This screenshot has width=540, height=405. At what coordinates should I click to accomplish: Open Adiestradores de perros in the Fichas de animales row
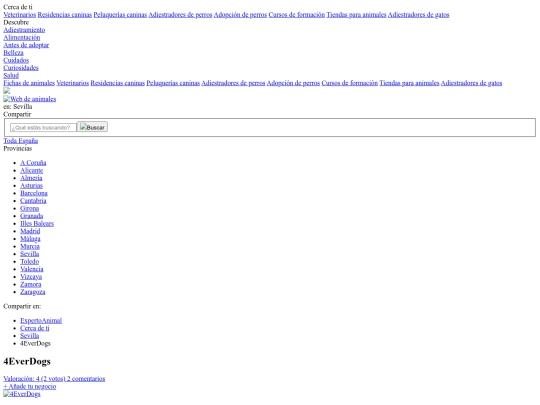pos(233,83)
